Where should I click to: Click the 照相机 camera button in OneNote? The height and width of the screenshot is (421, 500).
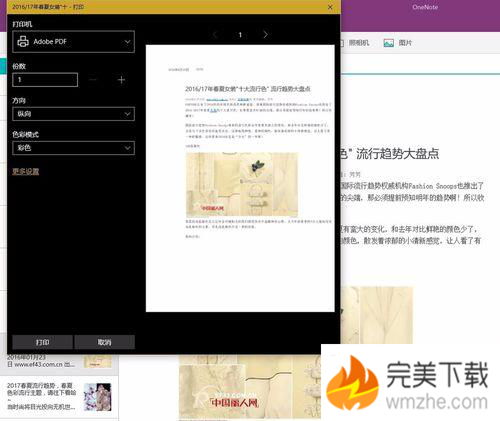355,43
